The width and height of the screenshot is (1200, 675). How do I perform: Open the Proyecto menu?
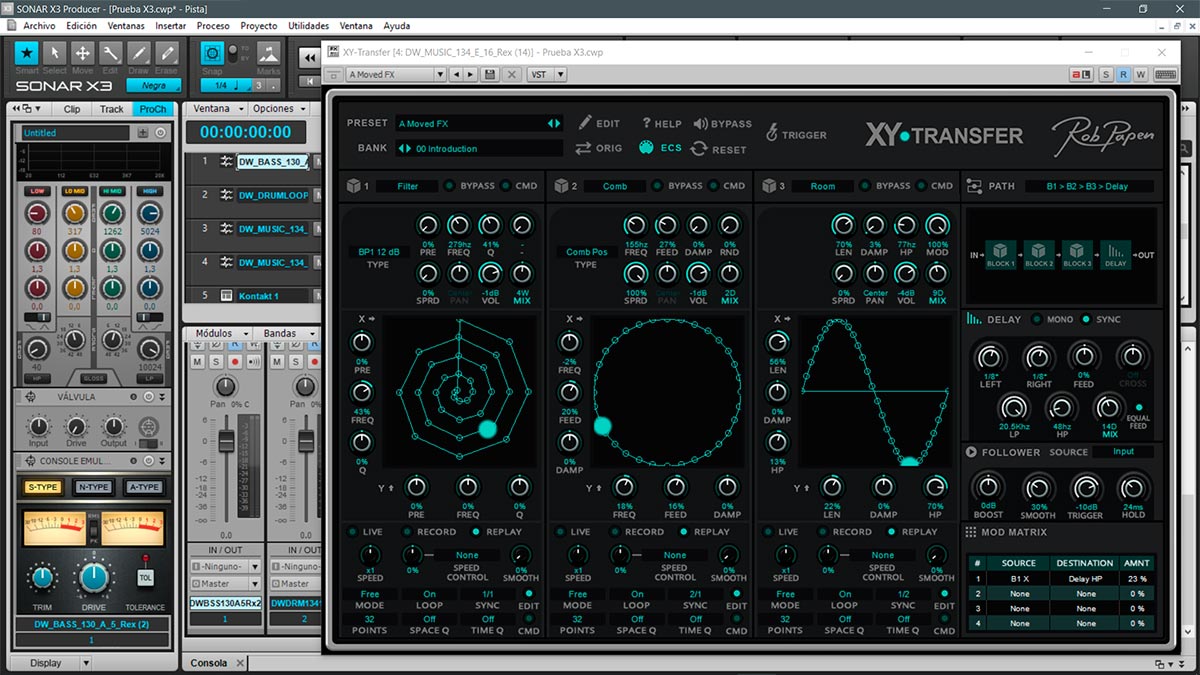[259, 26]
